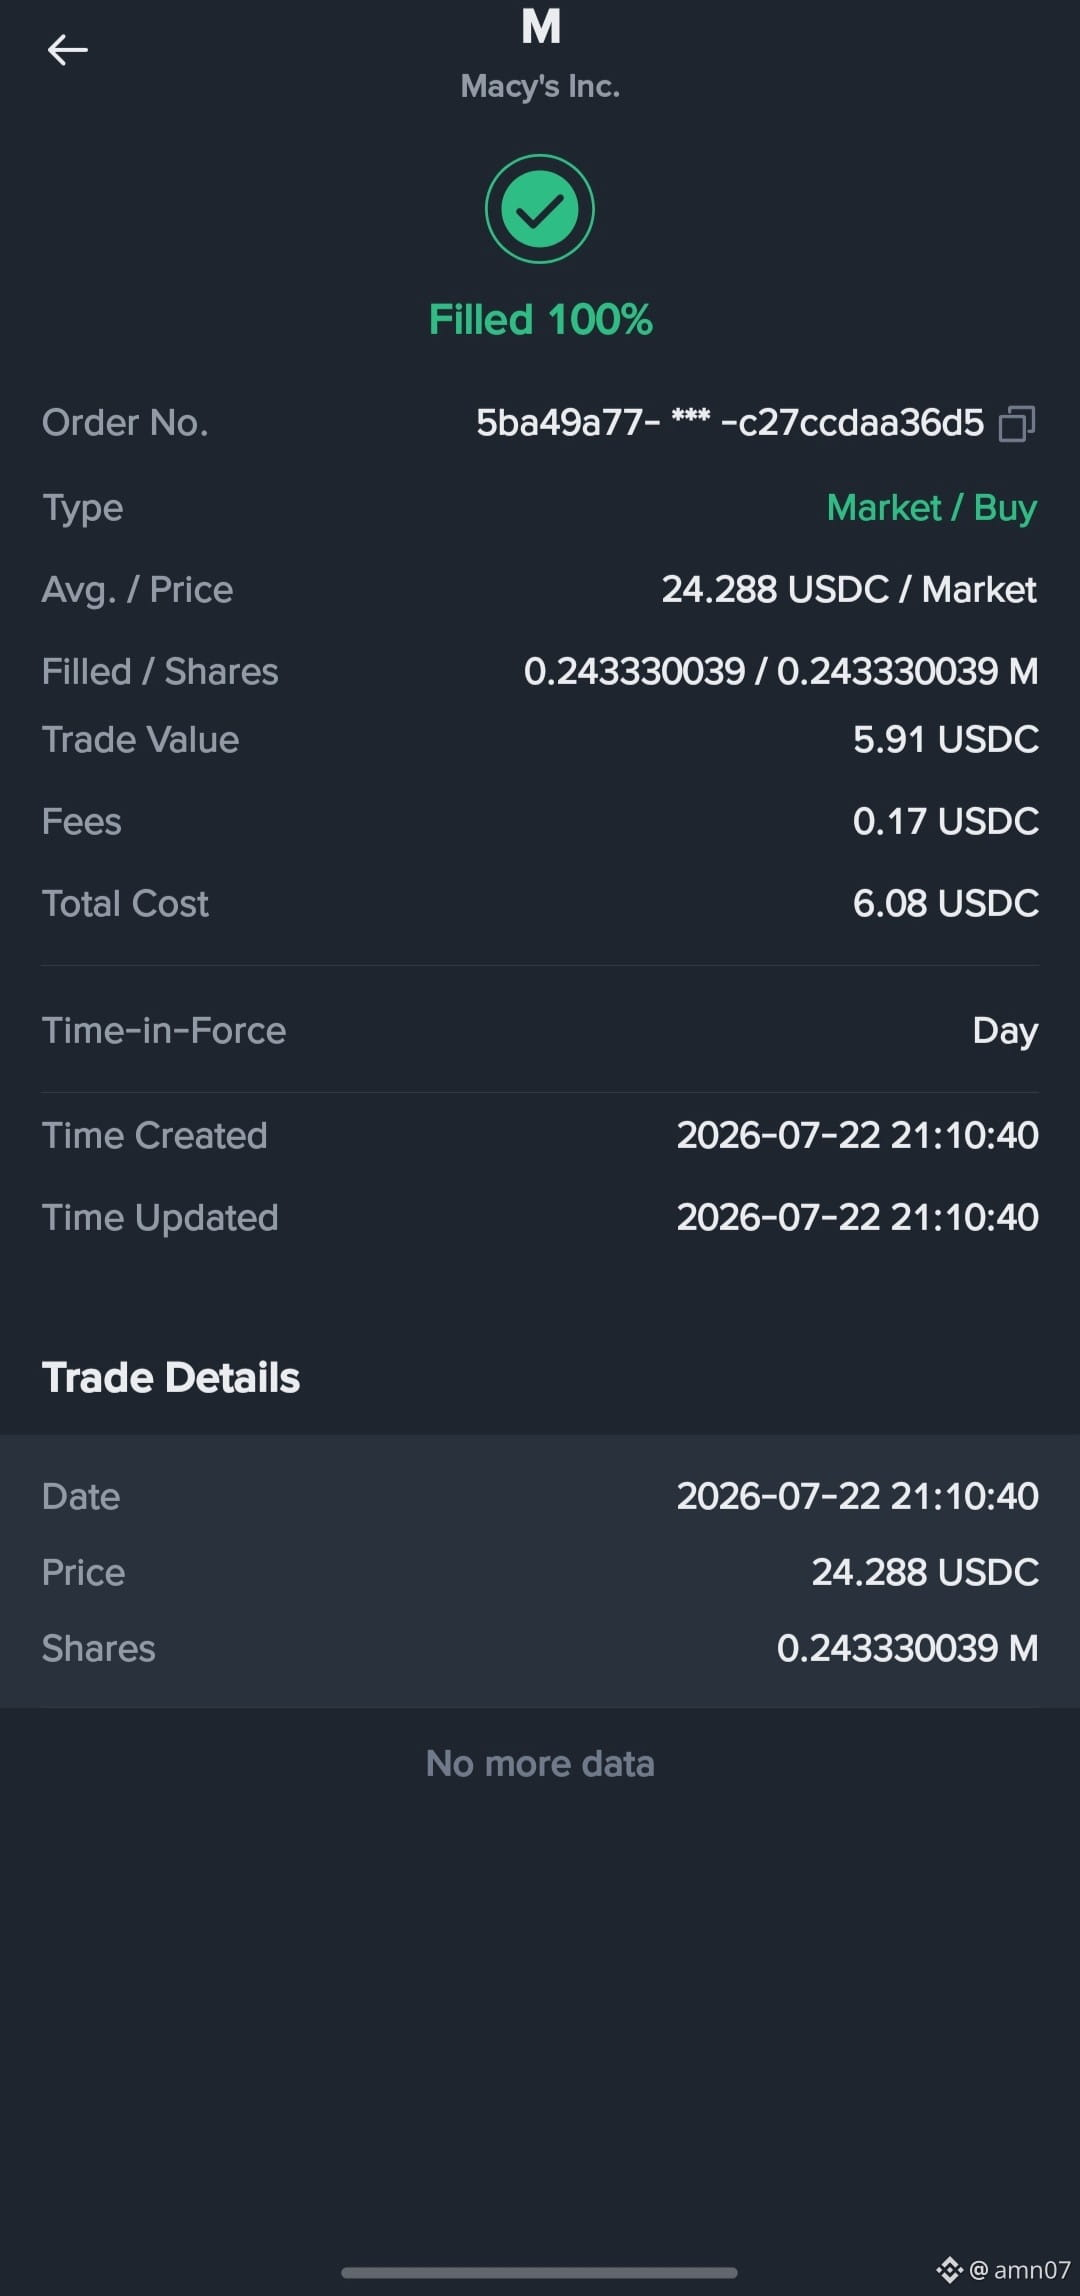Tap the Time Created timestamp
Viewport: 1080px width, 2296px height.
pyautogui.click(x=857, y=1136)
